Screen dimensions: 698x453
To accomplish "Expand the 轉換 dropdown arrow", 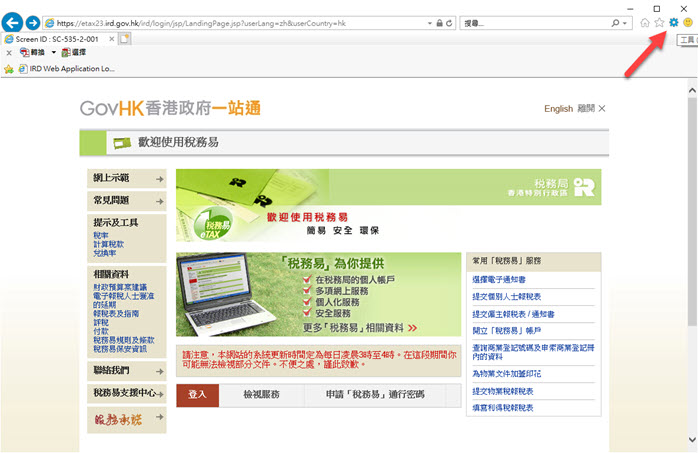I will click(53, 53).
